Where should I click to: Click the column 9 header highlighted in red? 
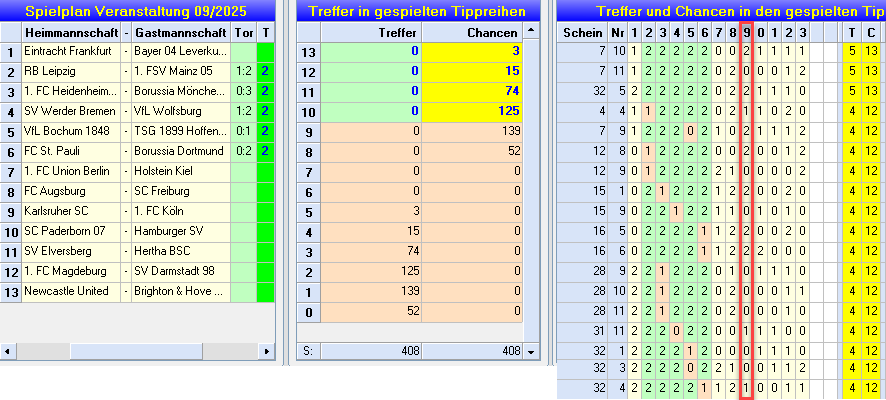[x=746, y=33]
